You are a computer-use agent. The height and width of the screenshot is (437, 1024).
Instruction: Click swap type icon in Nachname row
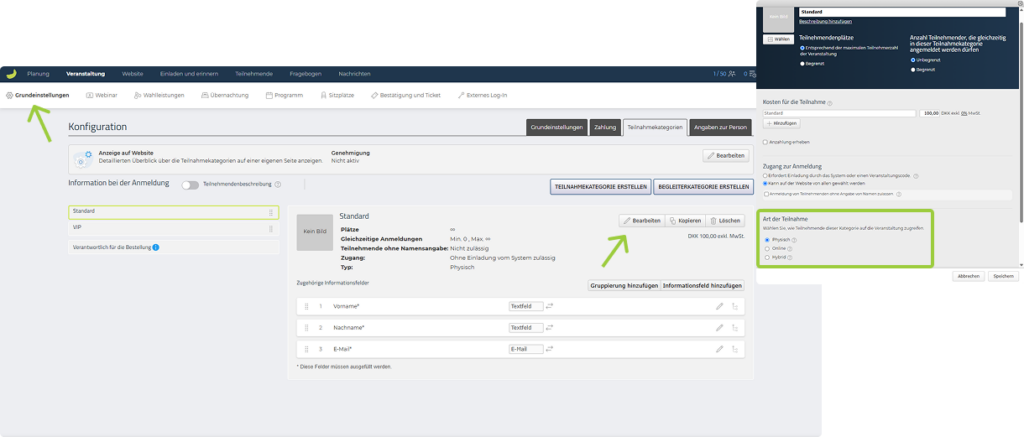(x=550, y=328)
